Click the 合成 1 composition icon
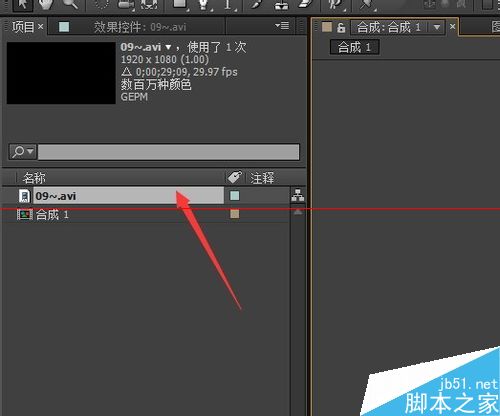 (25, 214)
